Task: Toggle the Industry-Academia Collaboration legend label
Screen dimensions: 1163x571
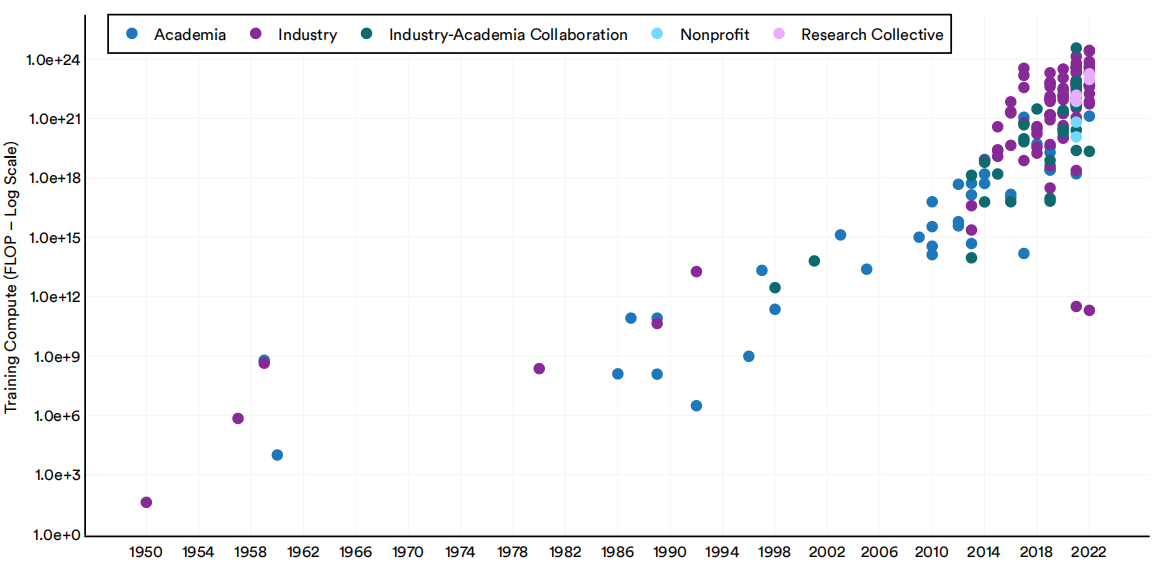Action: coord(508,35)
